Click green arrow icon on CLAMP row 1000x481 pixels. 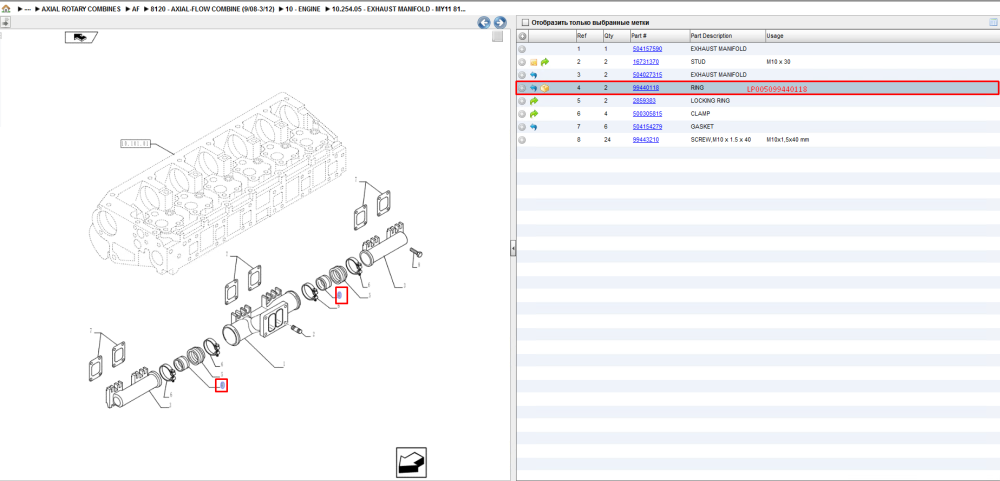534,114
